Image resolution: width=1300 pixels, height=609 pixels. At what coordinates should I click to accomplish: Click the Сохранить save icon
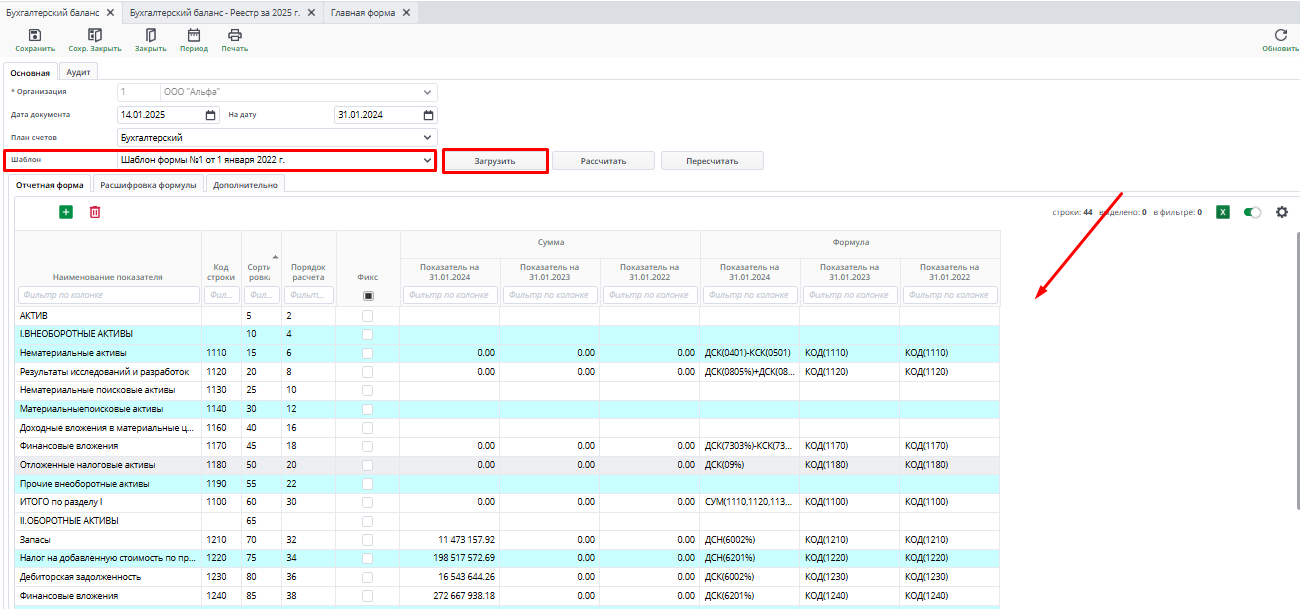click(x=35, y=35)
